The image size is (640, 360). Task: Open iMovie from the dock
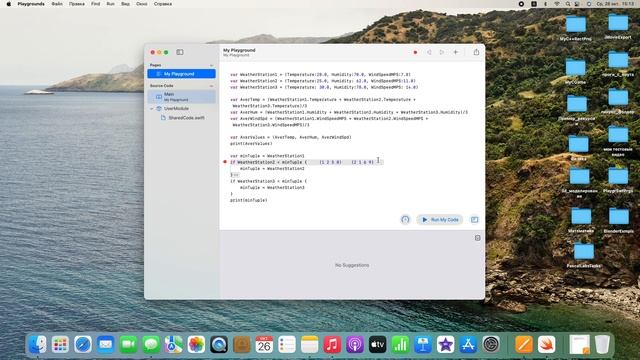[445, 344]
